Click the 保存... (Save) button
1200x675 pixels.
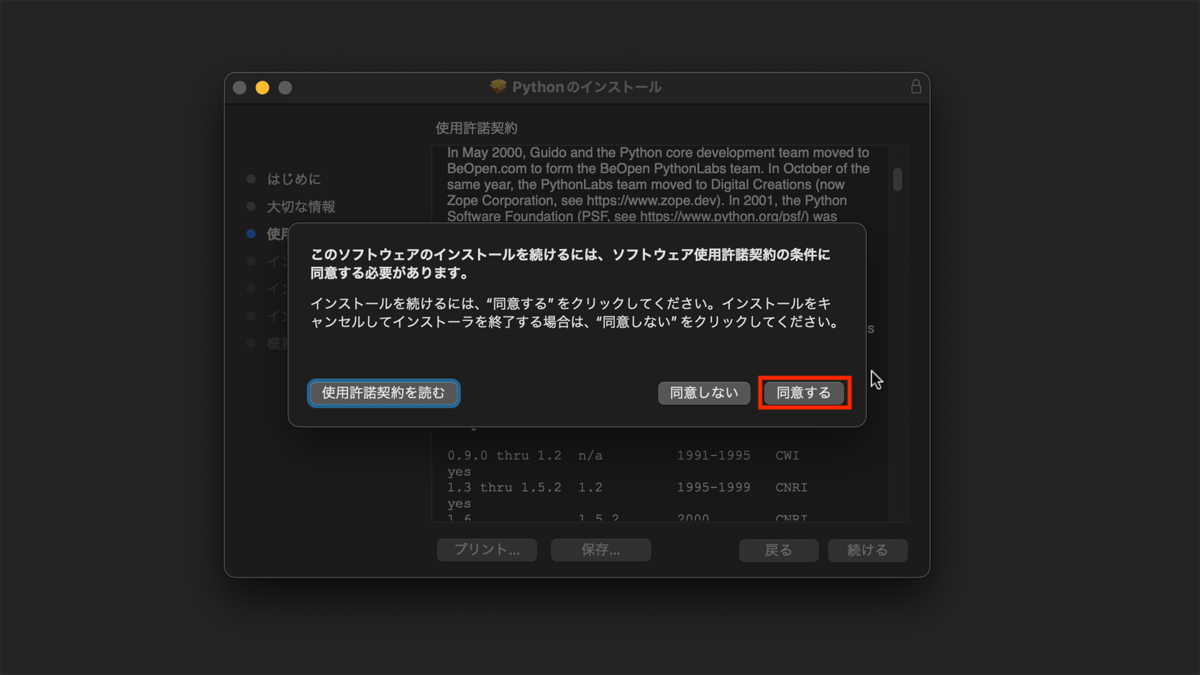[601, 550]
